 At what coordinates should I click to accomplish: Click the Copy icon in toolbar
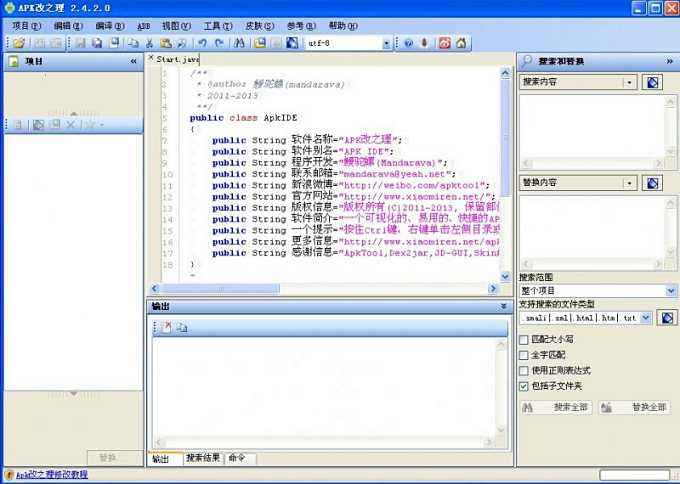(x=133, y=43)
